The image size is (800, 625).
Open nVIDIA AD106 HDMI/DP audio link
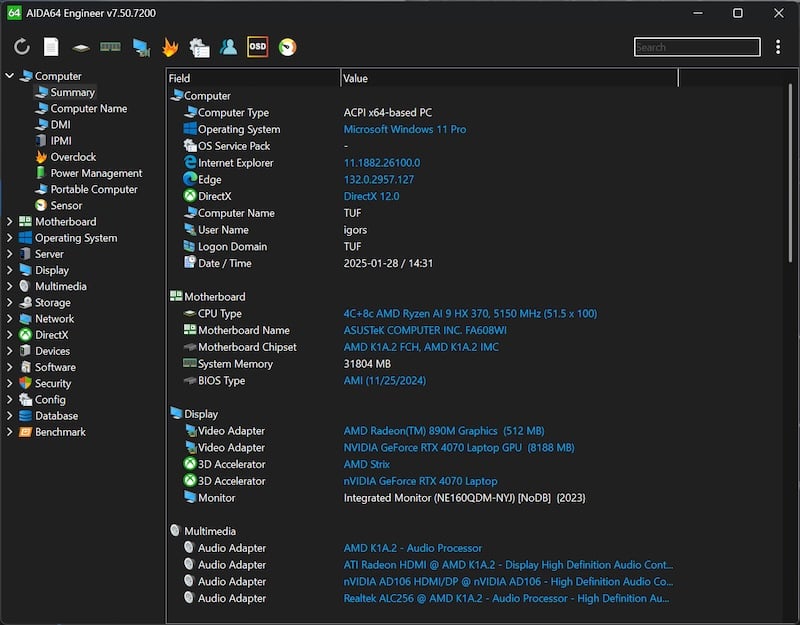point(508,582)
